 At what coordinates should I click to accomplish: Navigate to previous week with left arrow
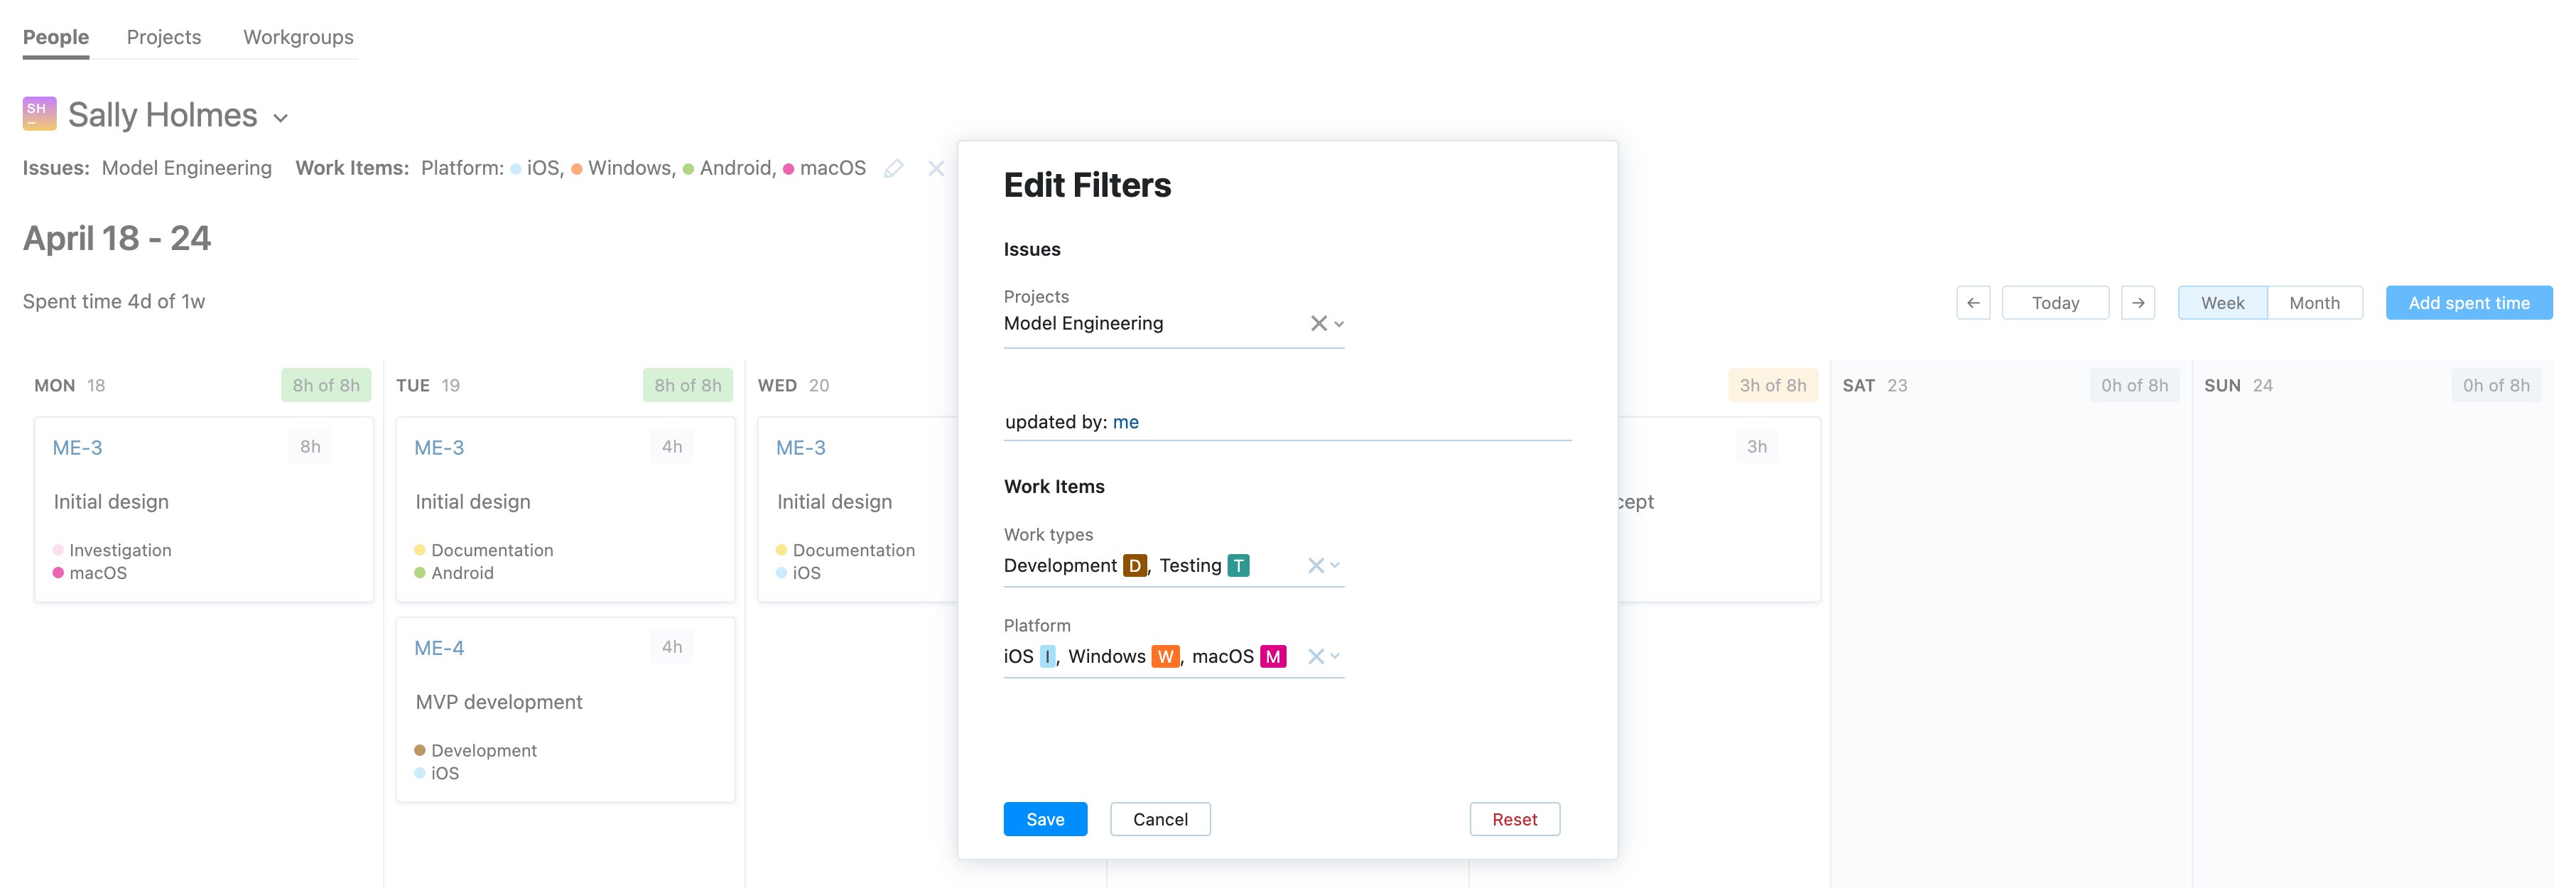[x=1973, y=302]
